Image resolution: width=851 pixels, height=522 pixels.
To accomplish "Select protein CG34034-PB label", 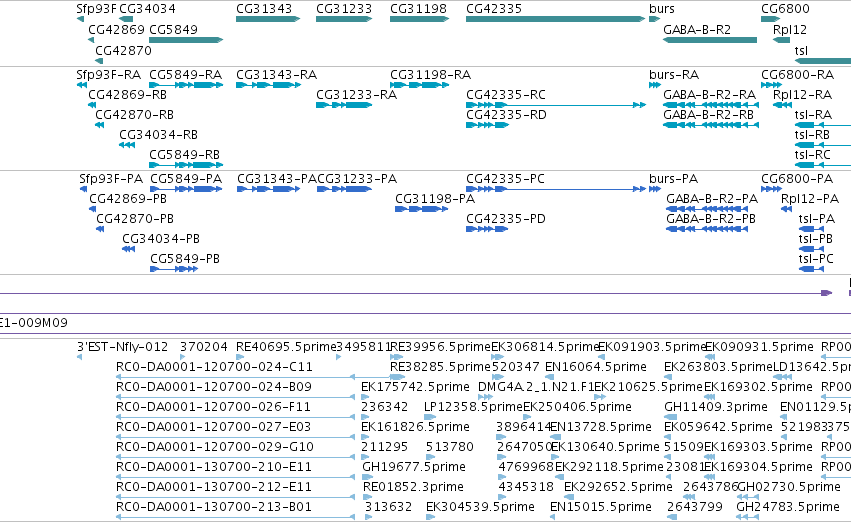I will point(161,239).
